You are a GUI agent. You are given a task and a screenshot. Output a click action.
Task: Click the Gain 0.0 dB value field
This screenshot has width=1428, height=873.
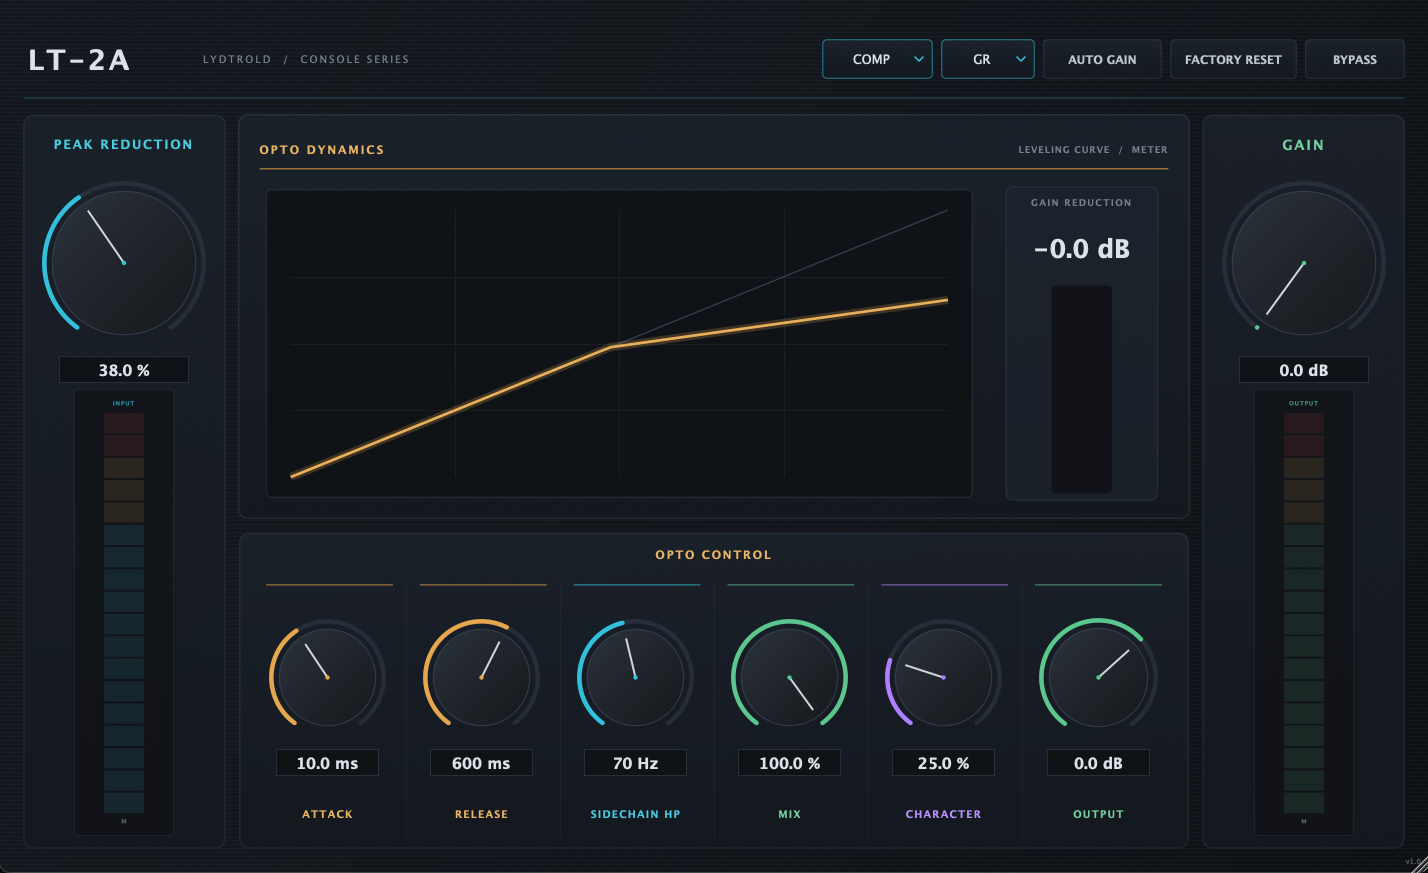pos(1303,370)
